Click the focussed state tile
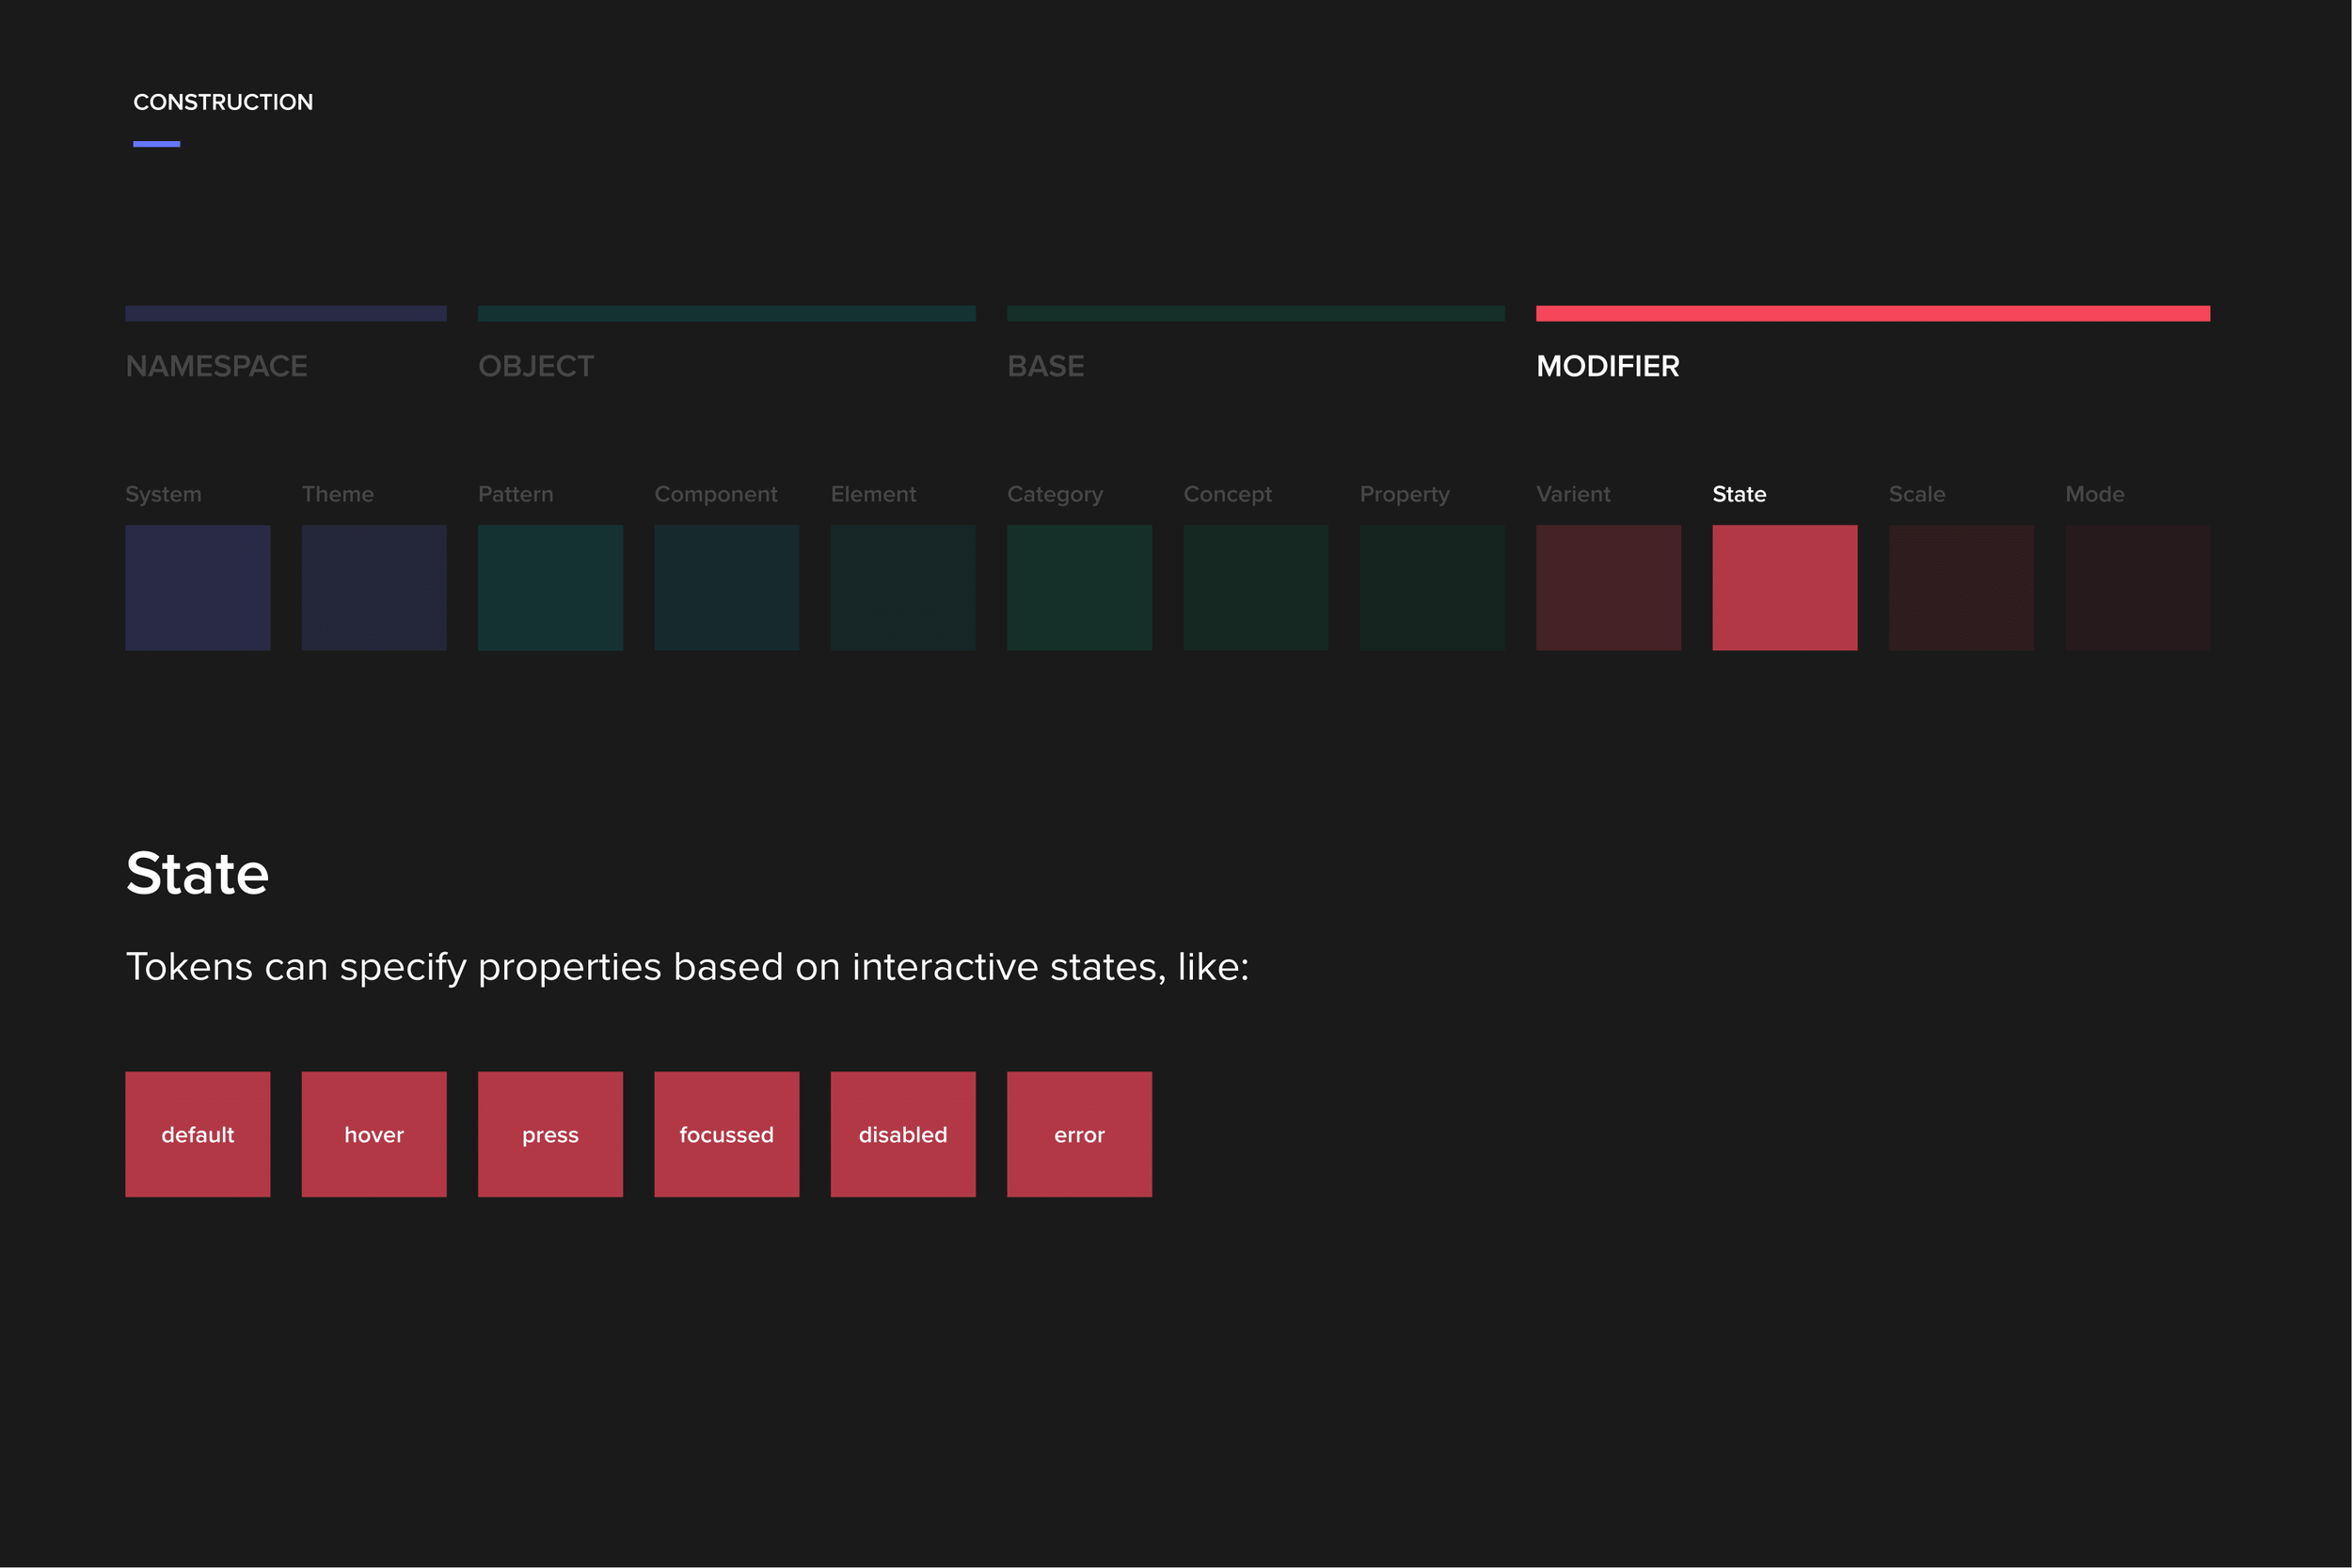 click(x=726, y=1134)
